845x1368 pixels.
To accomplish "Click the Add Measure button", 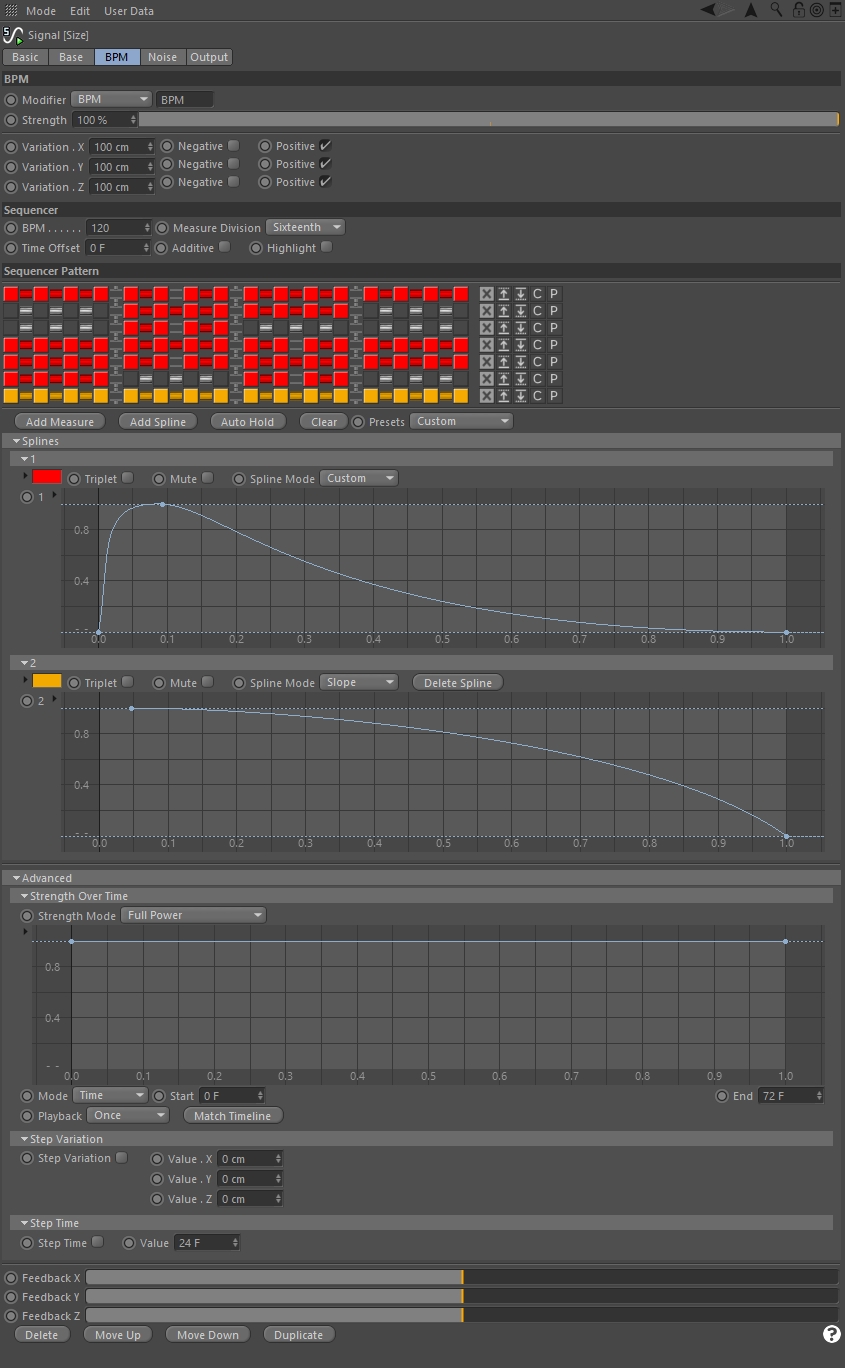I will [60, 422].
